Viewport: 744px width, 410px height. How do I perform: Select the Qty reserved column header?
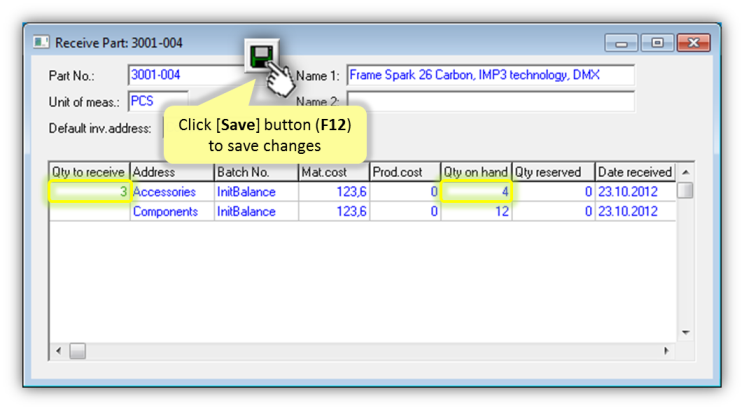(553, 172)
